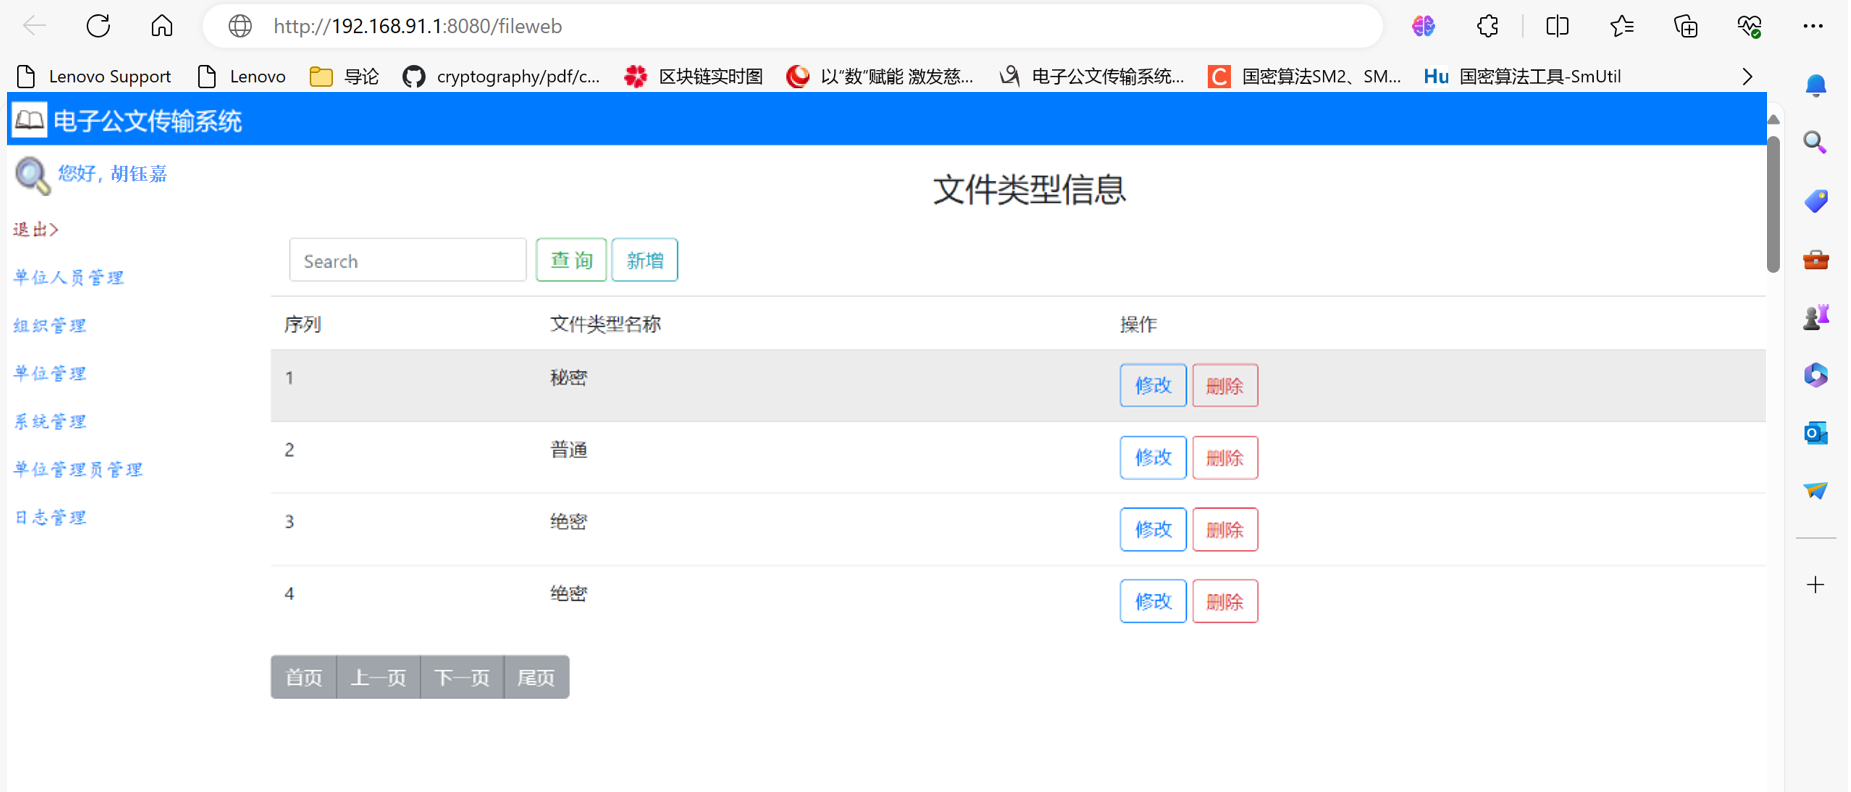Click the 退出 logout link

click(36, 229)
